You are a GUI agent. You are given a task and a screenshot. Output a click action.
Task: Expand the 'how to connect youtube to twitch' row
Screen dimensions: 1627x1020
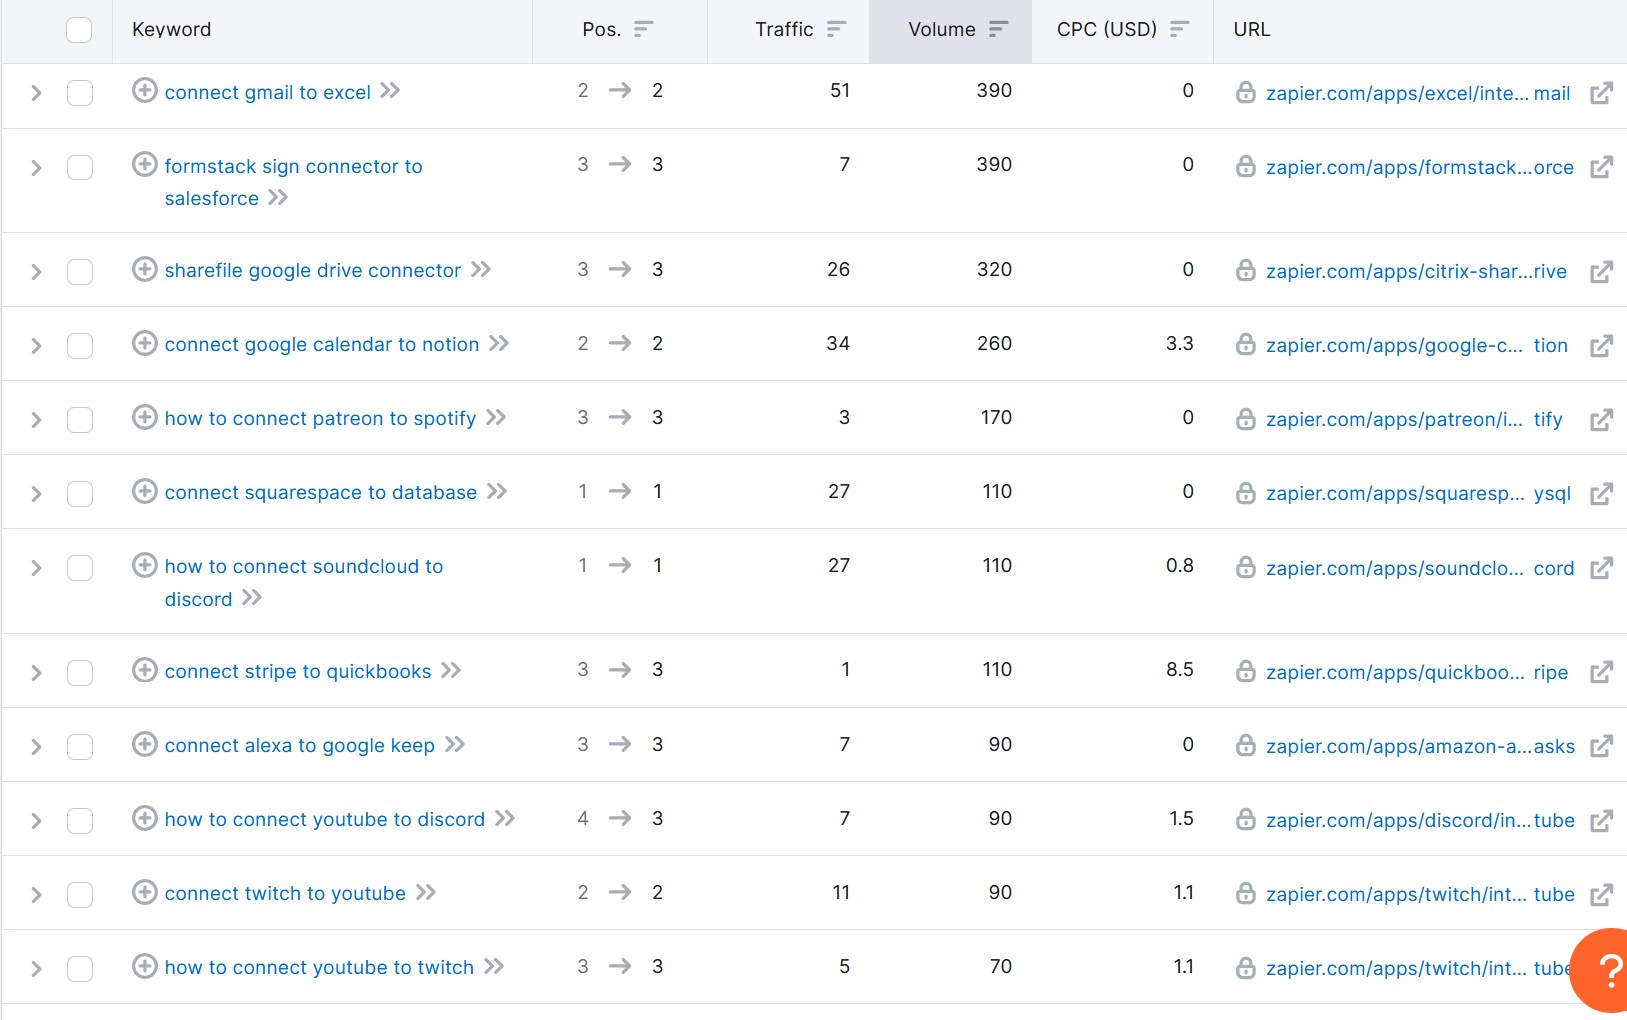(x=36, y=969)
